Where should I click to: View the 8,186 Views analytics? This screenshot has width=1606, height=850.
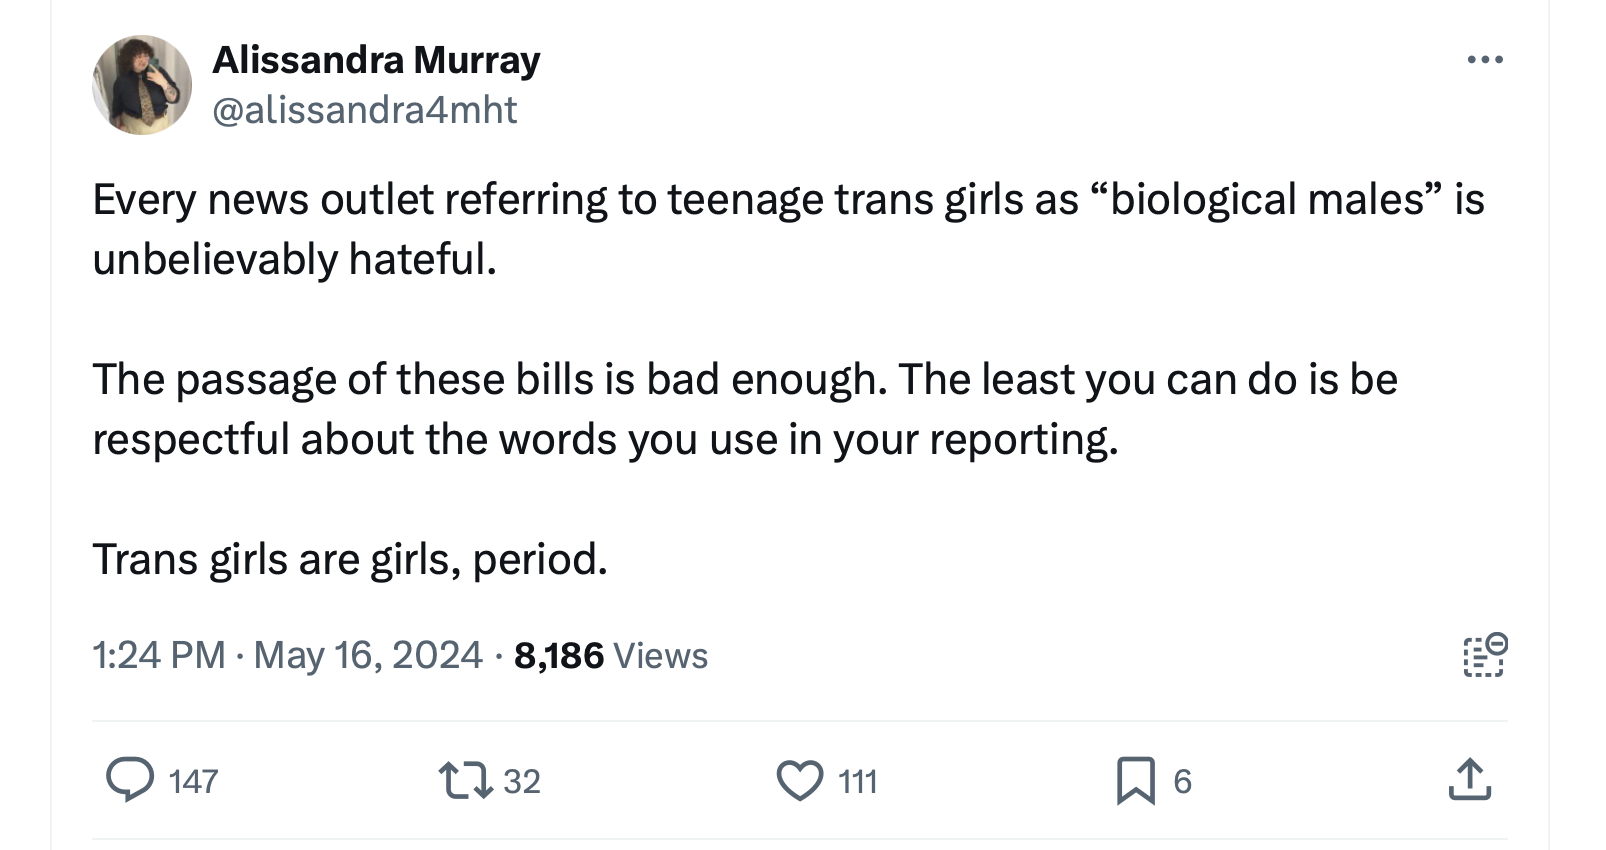pos(610,656)
